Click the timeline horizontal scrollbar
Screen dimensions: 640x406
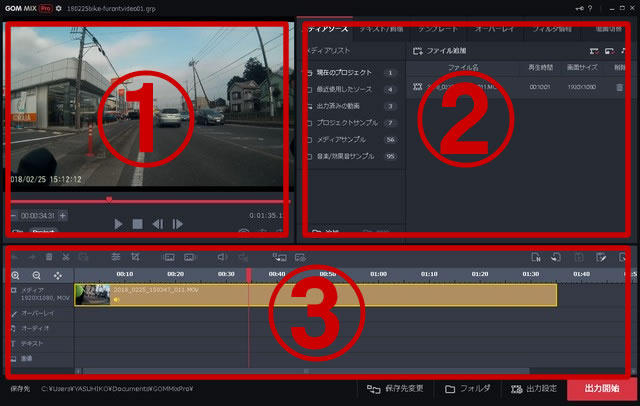[306, 371]
